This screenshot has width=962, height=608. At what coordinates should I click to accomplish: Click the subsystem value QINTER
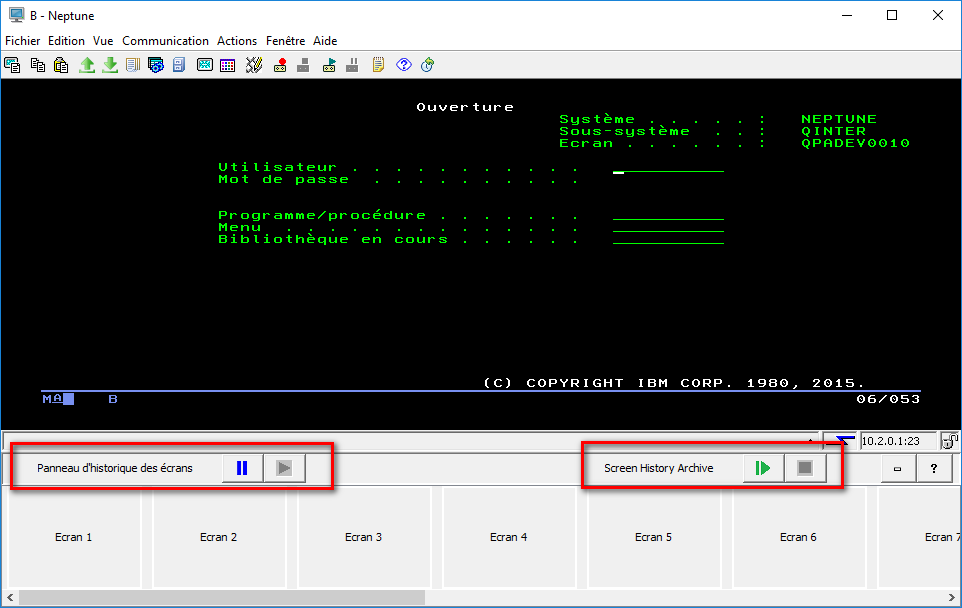[x=833, y=131]
